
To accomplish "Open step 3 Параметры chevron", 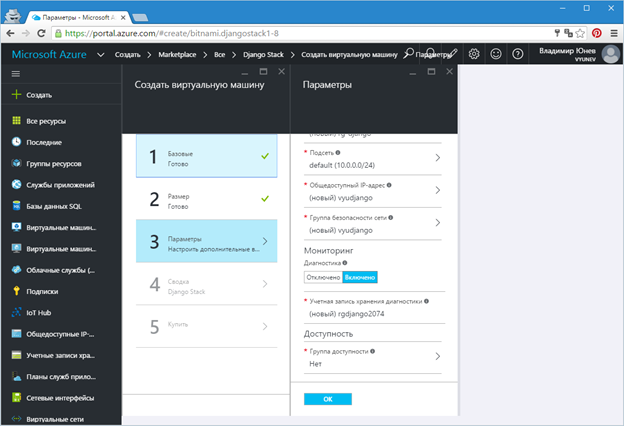I will pos(265,241).
